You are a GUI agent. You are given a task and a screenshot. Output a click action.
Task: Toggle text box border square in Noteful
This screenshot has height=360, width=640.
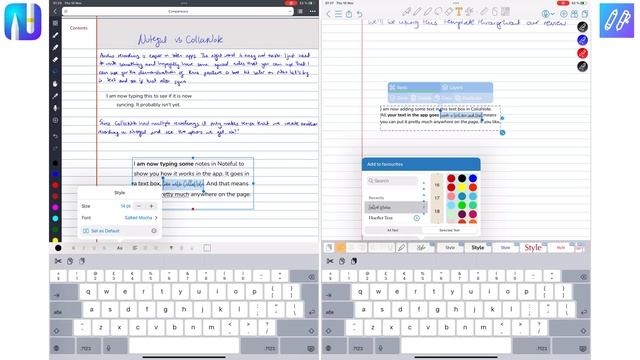pos(207,248)
